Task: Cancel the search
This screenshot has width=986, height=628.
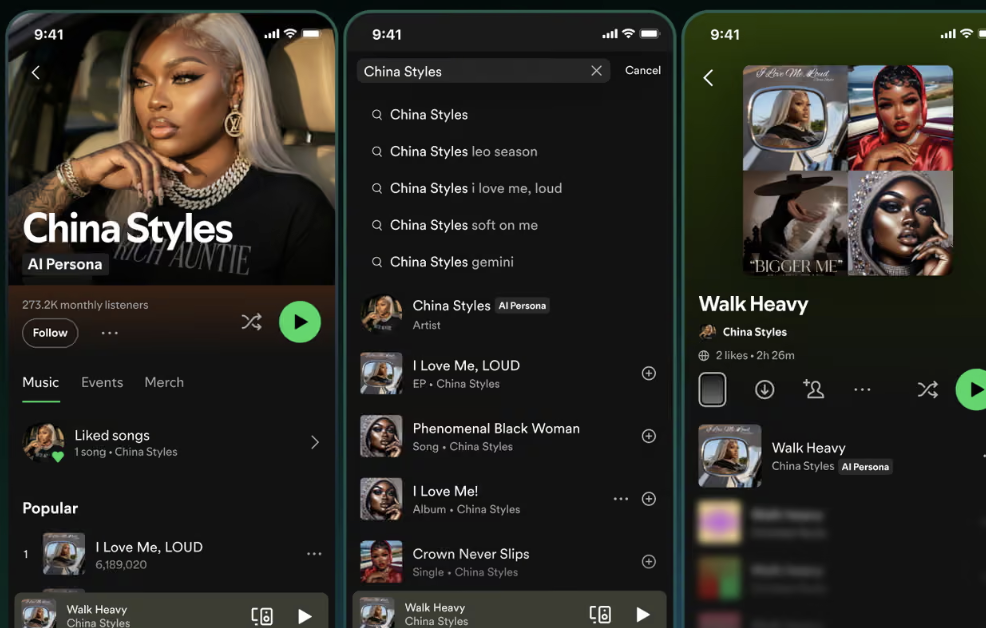Action: tap(643, 70)
